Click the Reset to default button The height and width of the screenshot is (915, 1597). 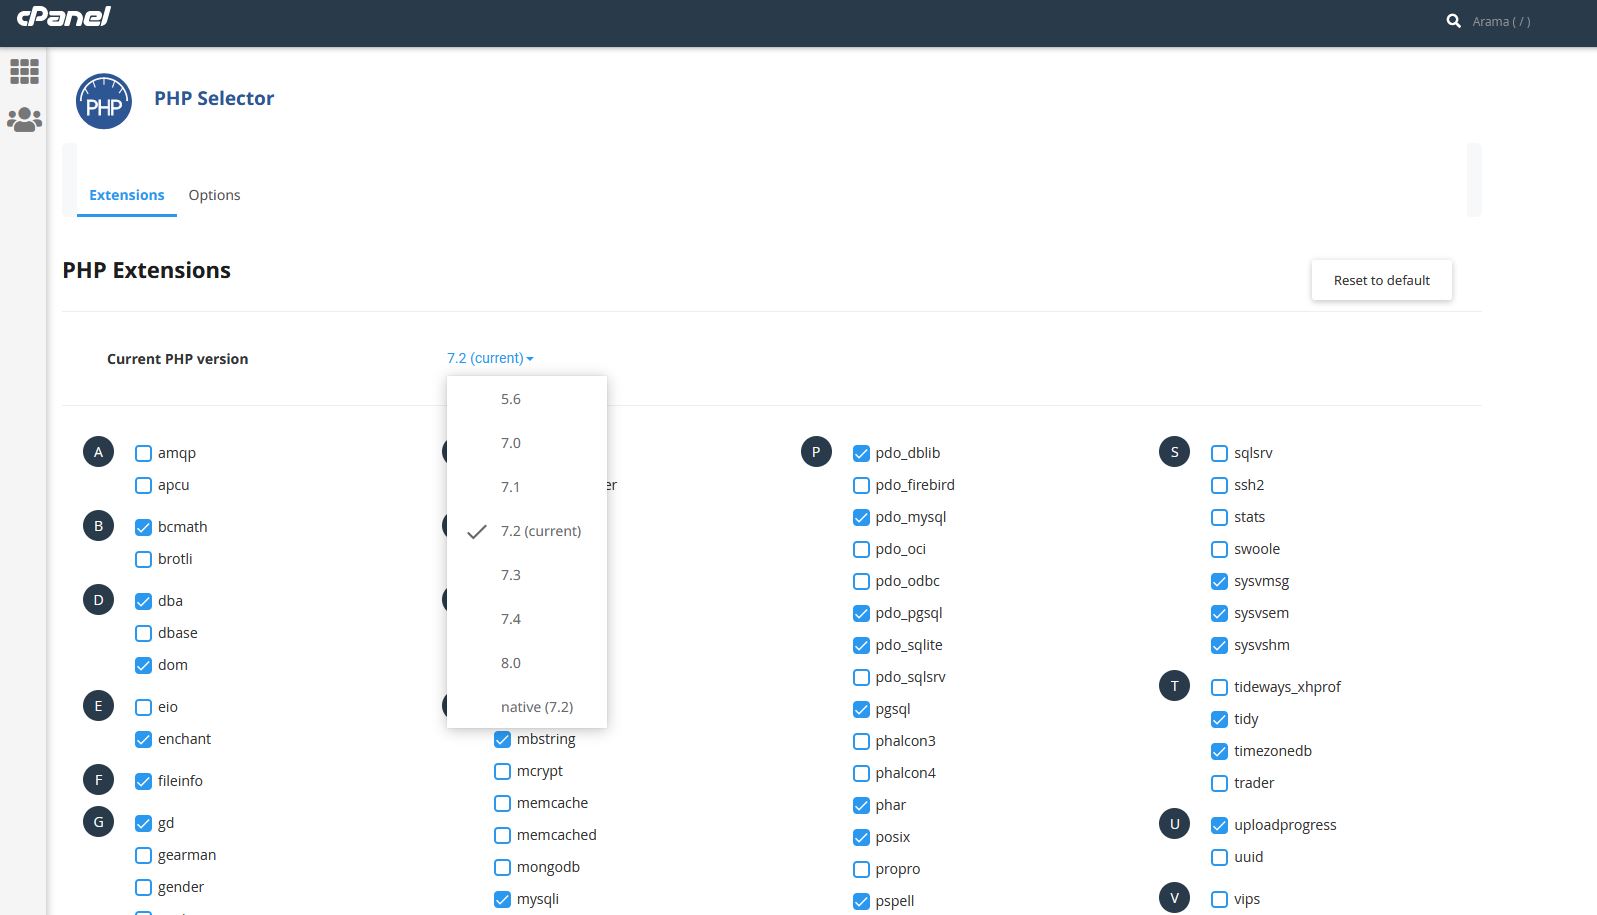pyautogui.click(x=1382, y=280)
